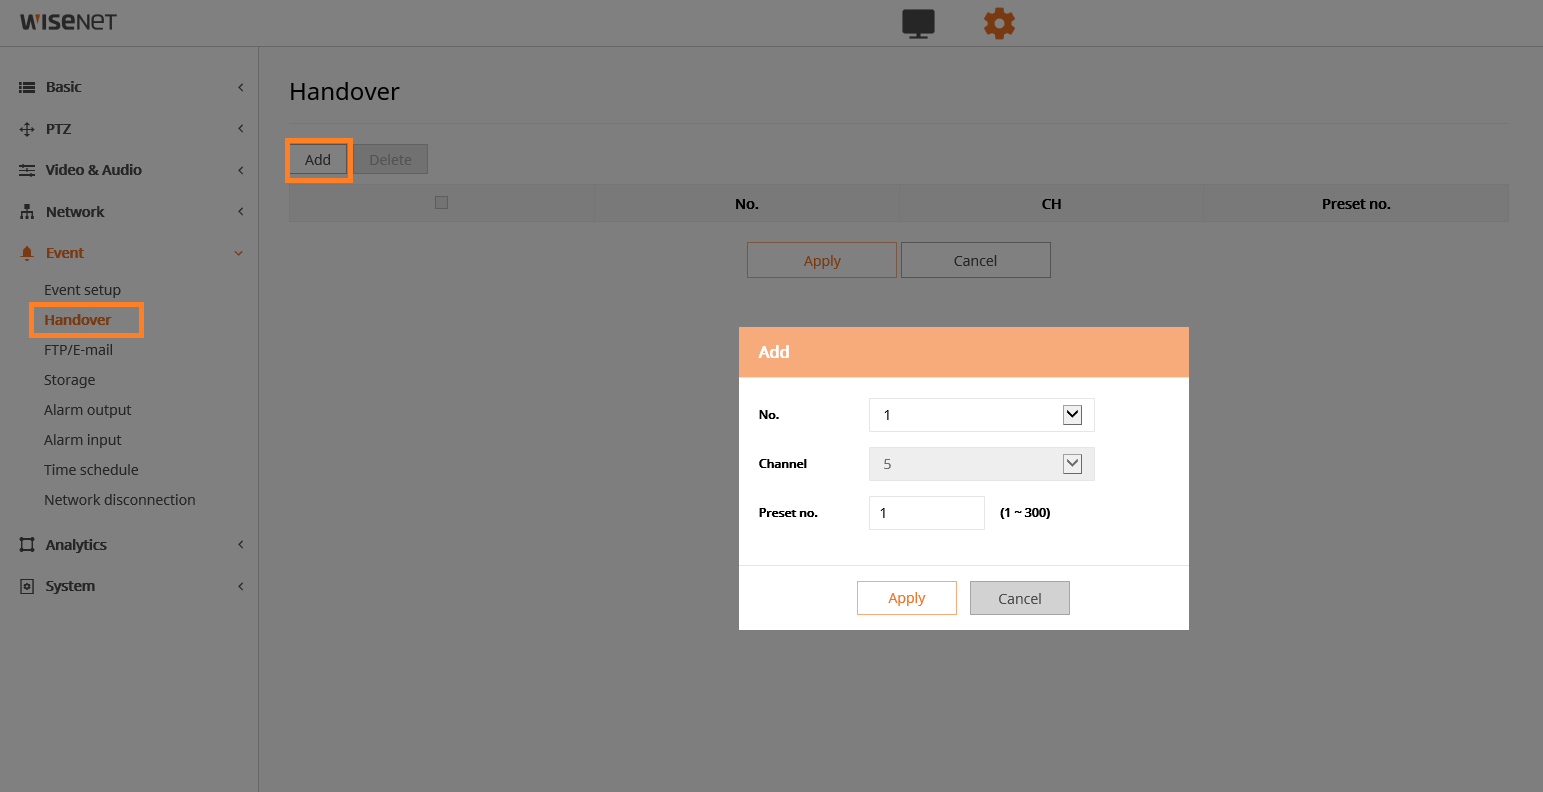
Task: Go to Alarm input settings
Action: click(82, 440)
